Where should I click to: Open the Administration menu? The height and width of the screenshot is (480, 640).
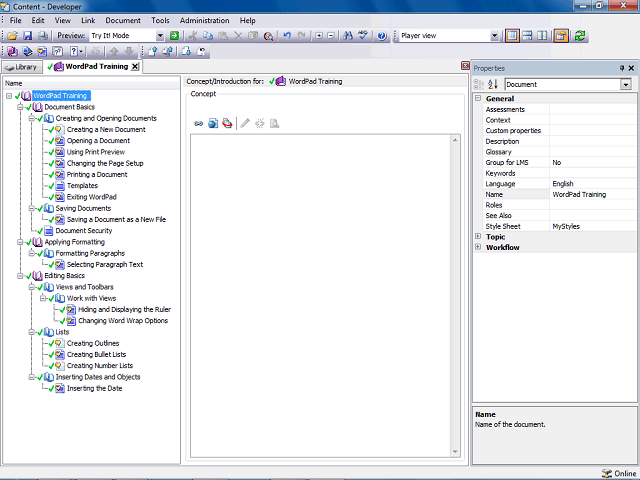pos(204,20)
